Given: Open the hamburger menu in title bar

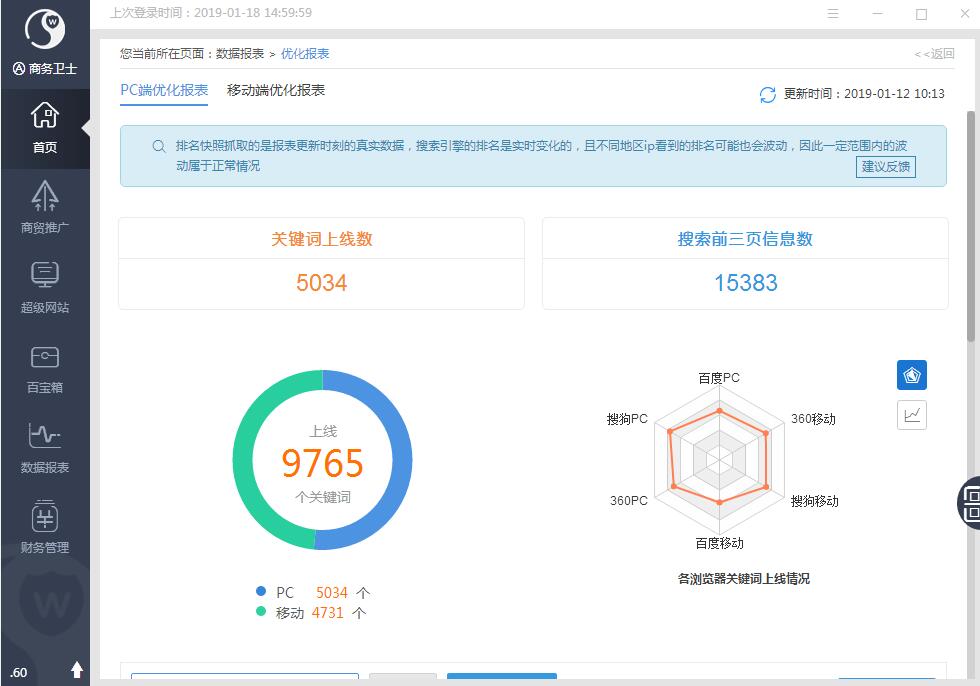Looking at the screenshot, I should [833, 14].
